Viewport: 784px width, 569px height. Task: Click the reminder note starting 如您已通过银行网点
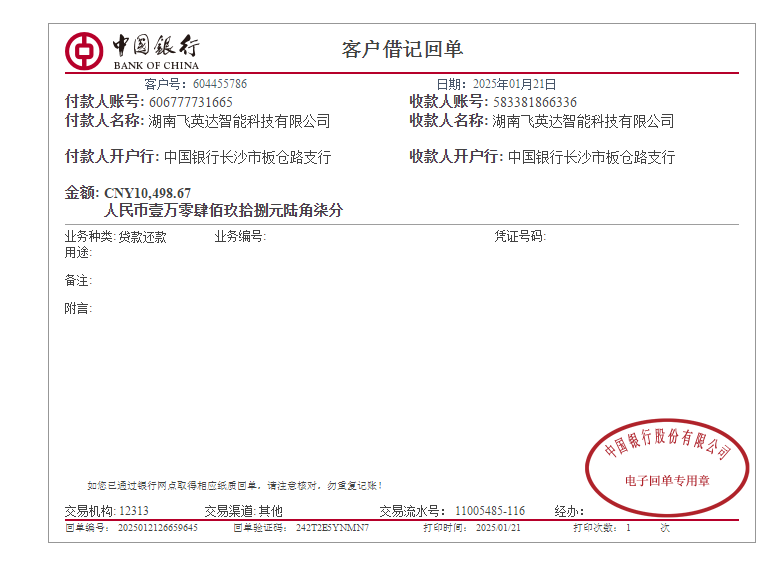point(234,486)
